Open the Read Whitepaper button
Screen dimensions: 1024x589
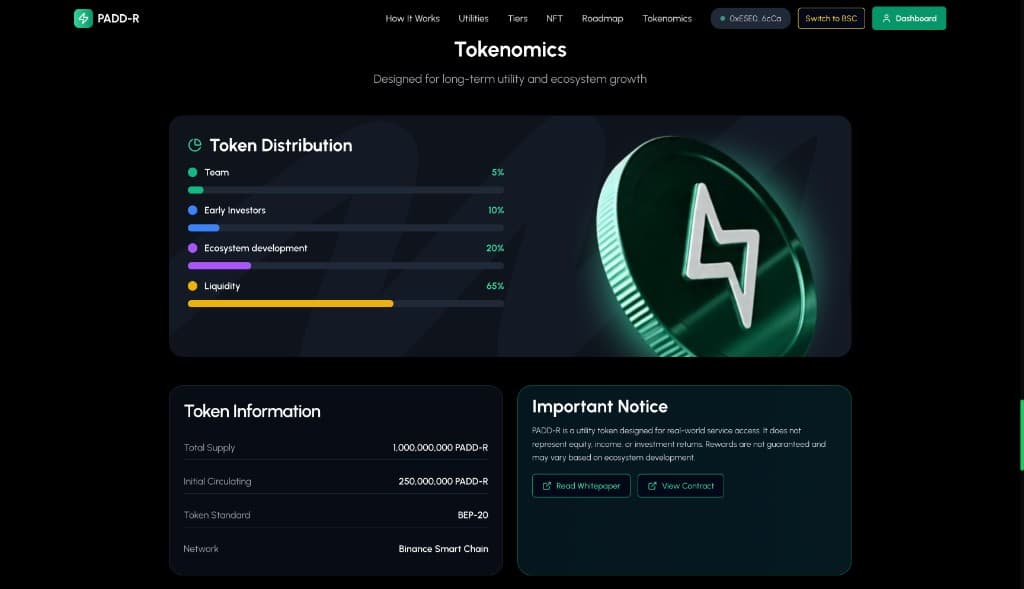click(580, 486)
